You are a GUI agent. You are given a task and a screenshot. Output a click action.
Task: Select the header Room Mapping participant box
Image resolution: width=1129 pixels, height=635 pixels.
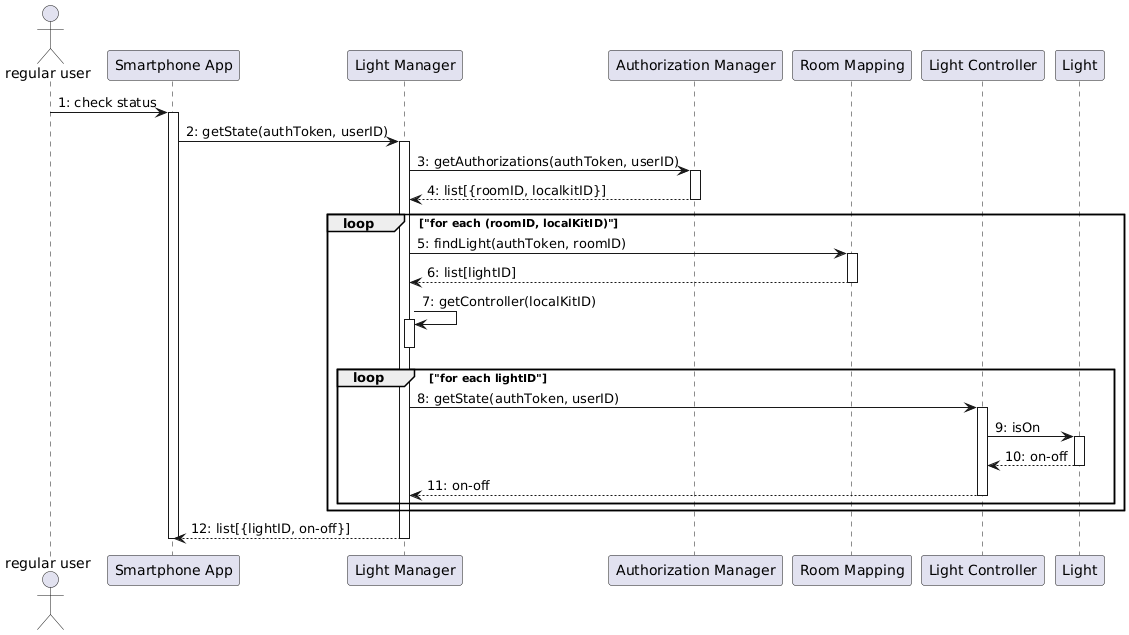pyautogui.click(x=851, y=66)
